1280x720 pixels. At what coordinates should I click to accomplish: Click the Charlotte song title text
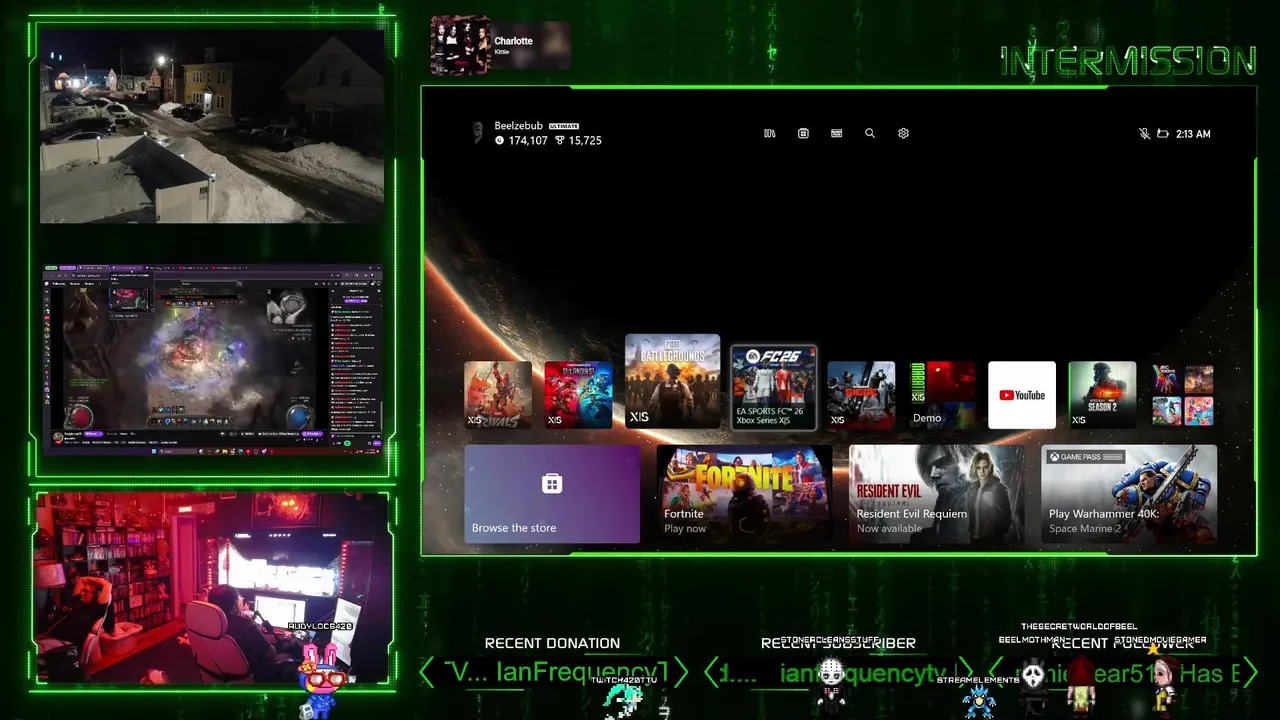pyautogui.click(x=513, y=41)
